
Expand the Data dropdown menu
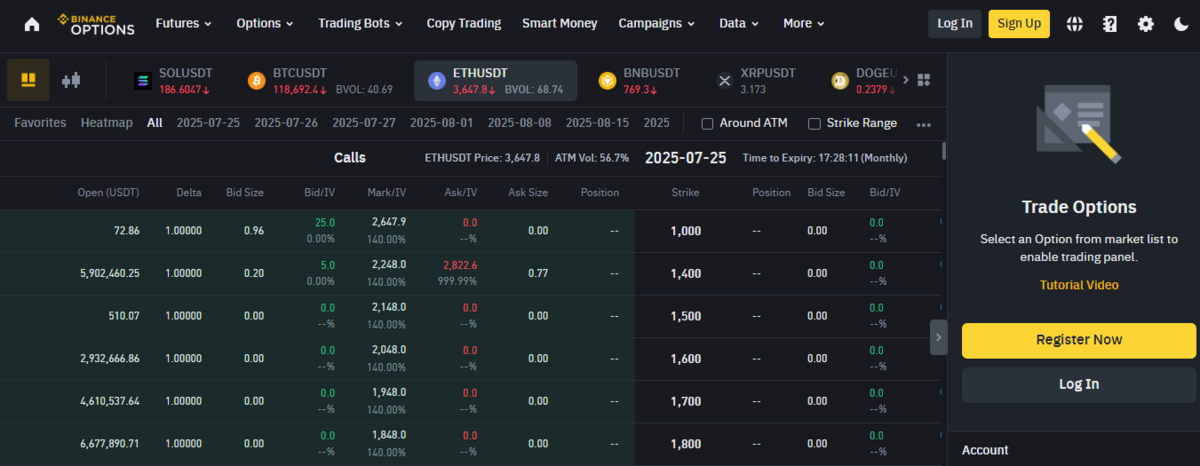tap(739, 23)
